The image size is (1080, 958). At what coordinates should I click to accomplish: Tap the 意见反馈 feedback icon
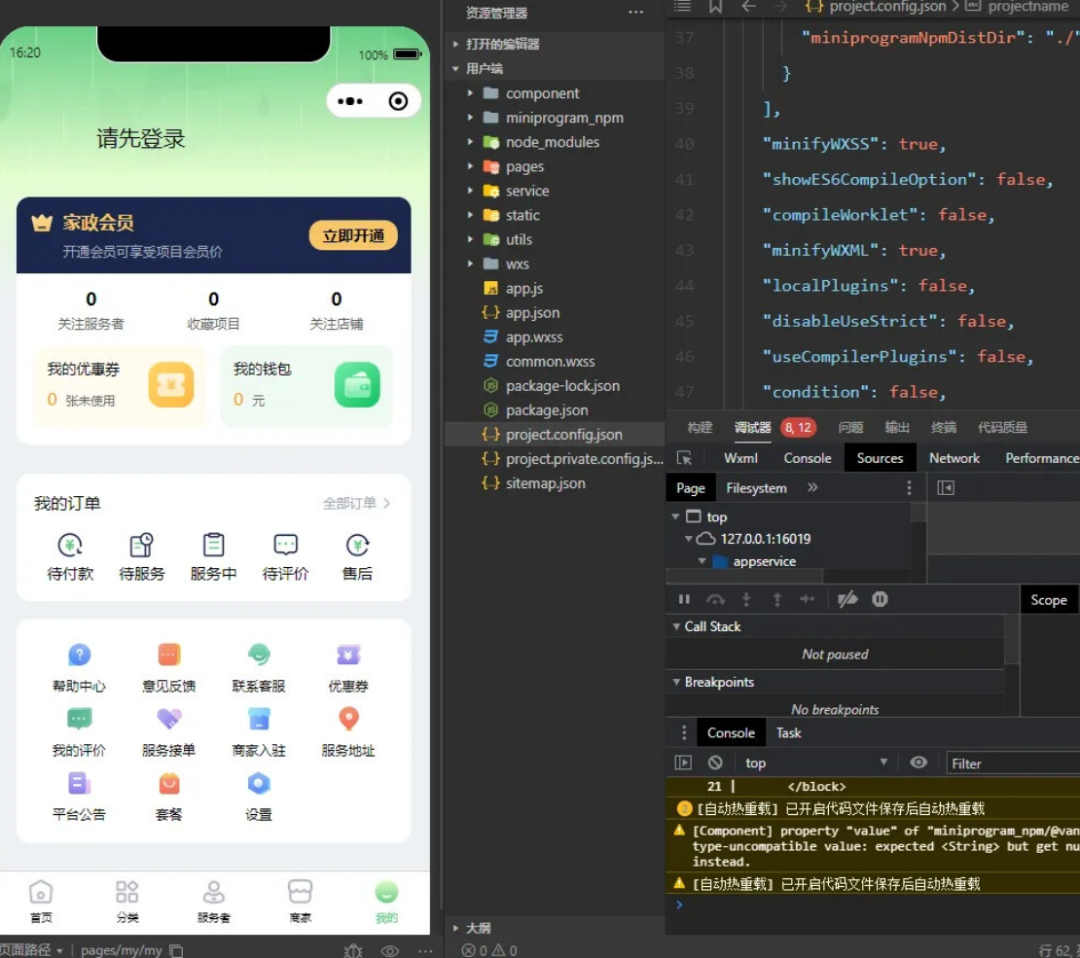point(169,656)
